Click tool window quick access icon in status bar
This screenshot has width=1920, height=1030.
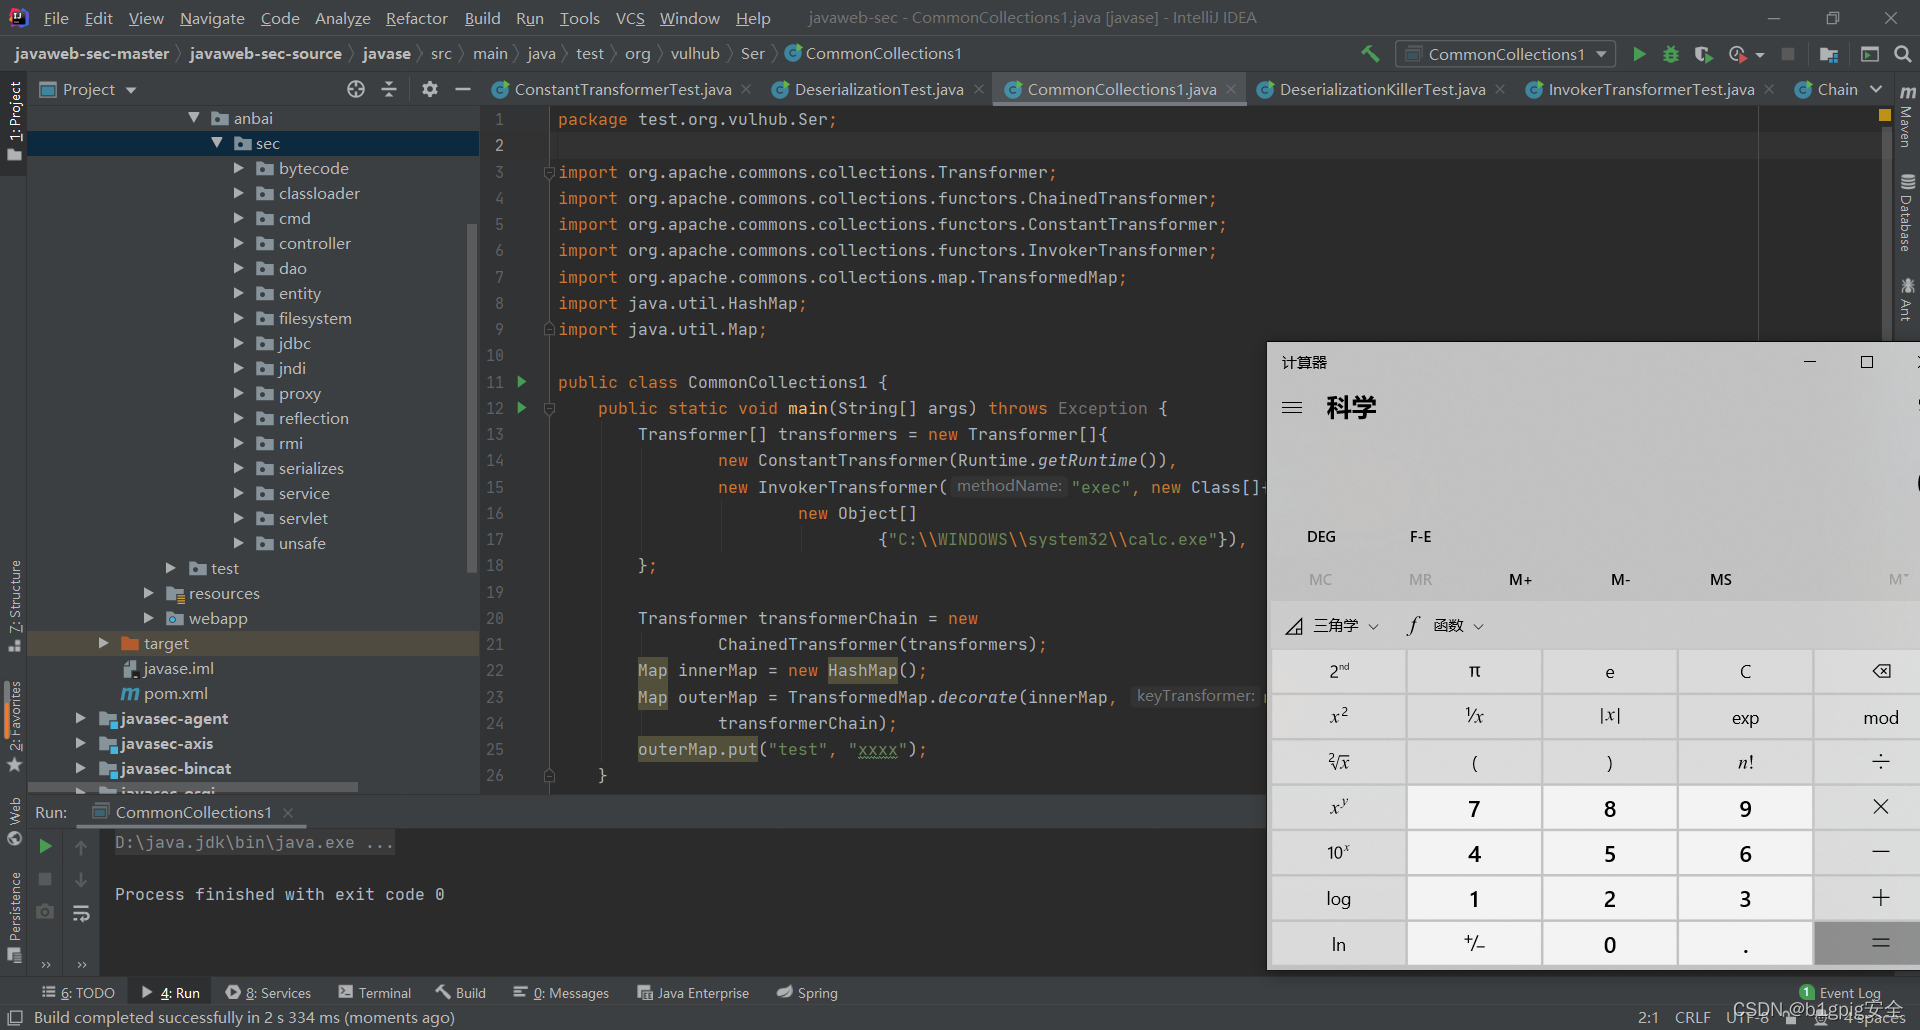15,1017
